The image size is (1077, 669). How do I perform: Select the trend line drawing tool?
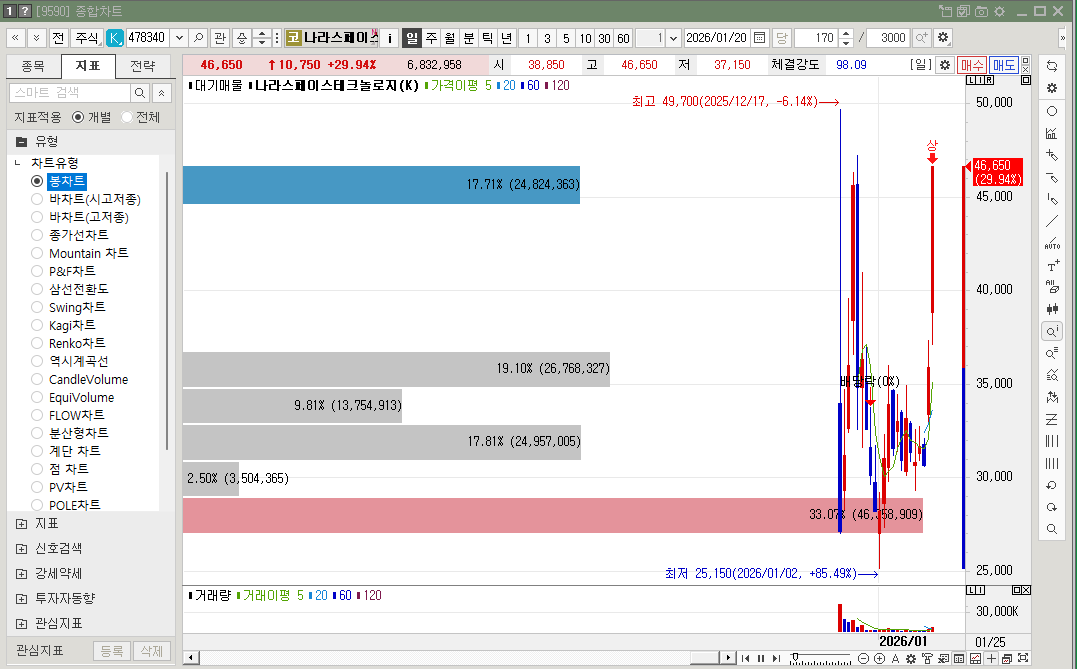(x=1052, y=221)
